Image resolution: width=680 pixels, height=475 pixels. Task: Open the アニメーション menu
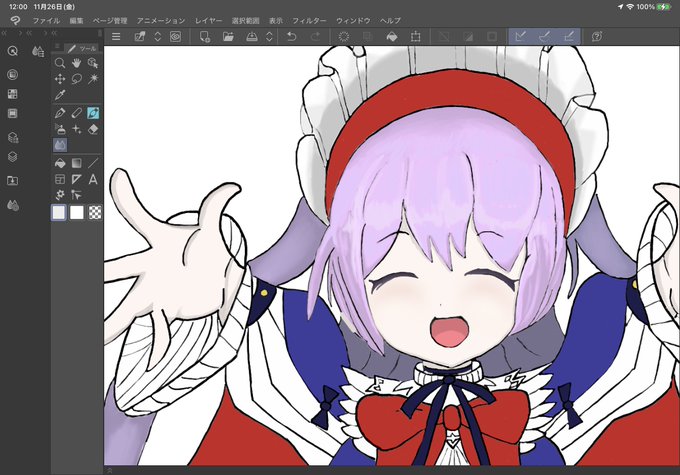click(x=161, y=20)
